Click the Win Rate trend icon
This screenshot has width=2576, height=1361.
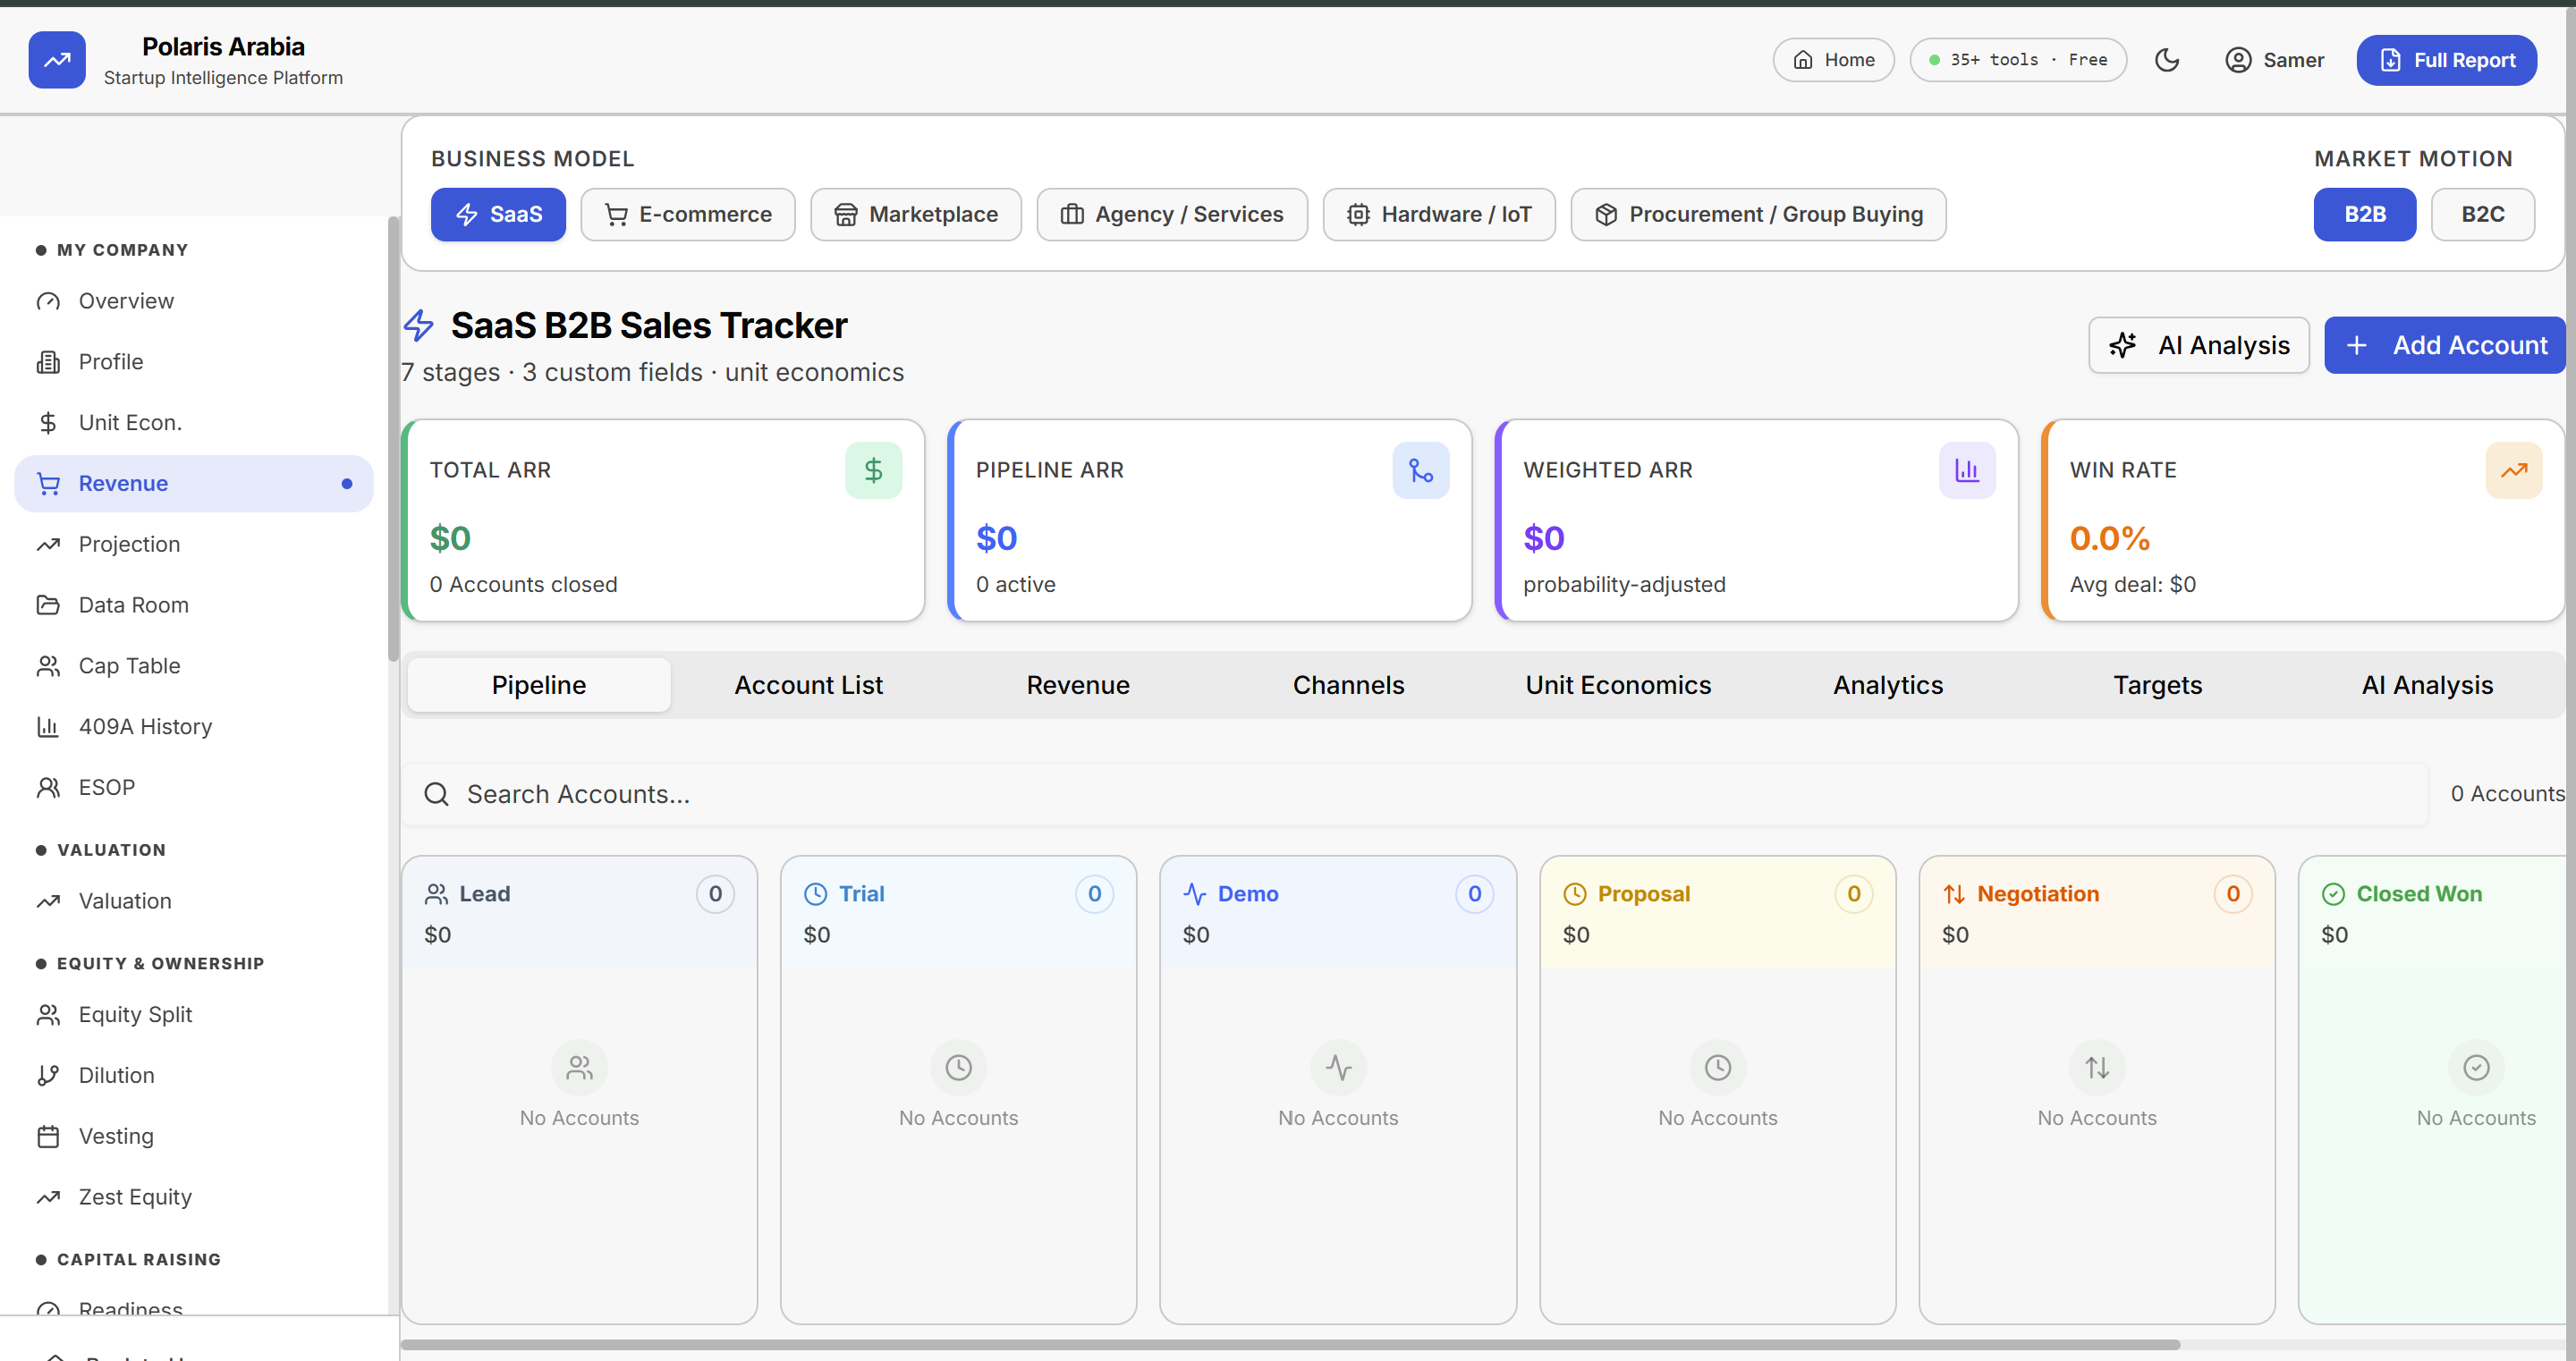2513,470
